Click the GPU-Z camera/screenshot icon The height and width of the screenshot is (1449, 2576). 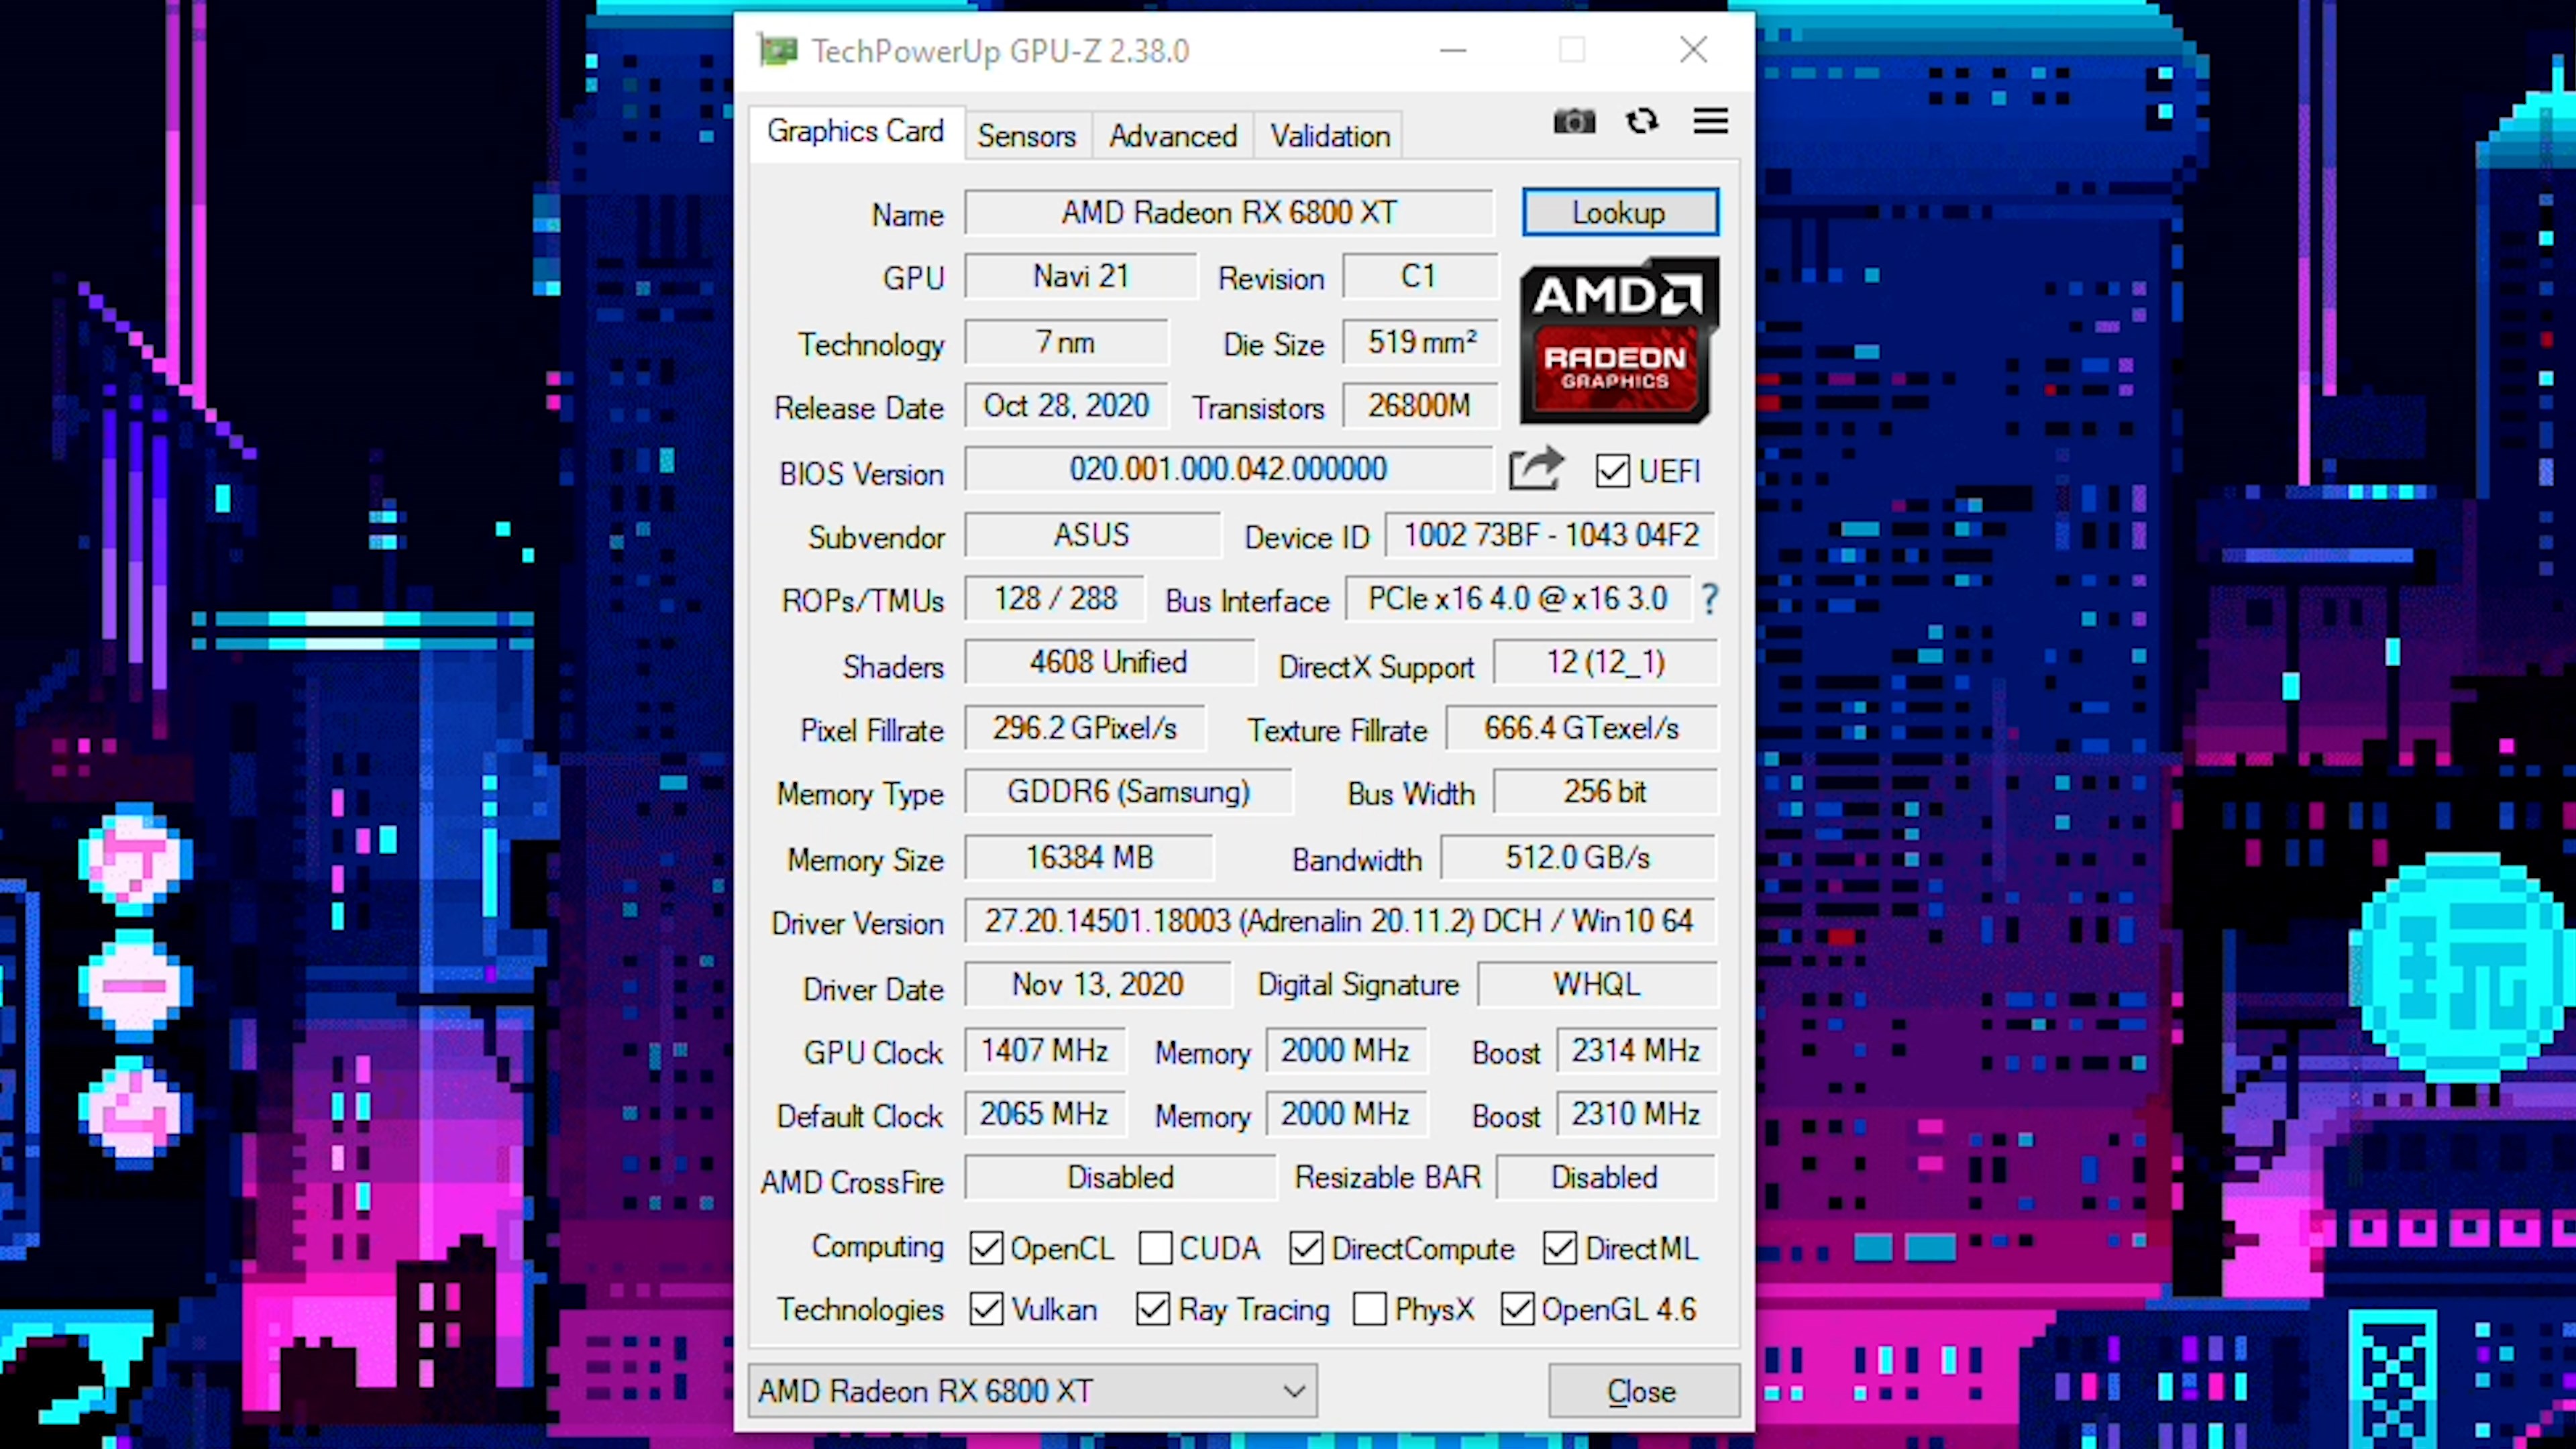(1573, 120)
